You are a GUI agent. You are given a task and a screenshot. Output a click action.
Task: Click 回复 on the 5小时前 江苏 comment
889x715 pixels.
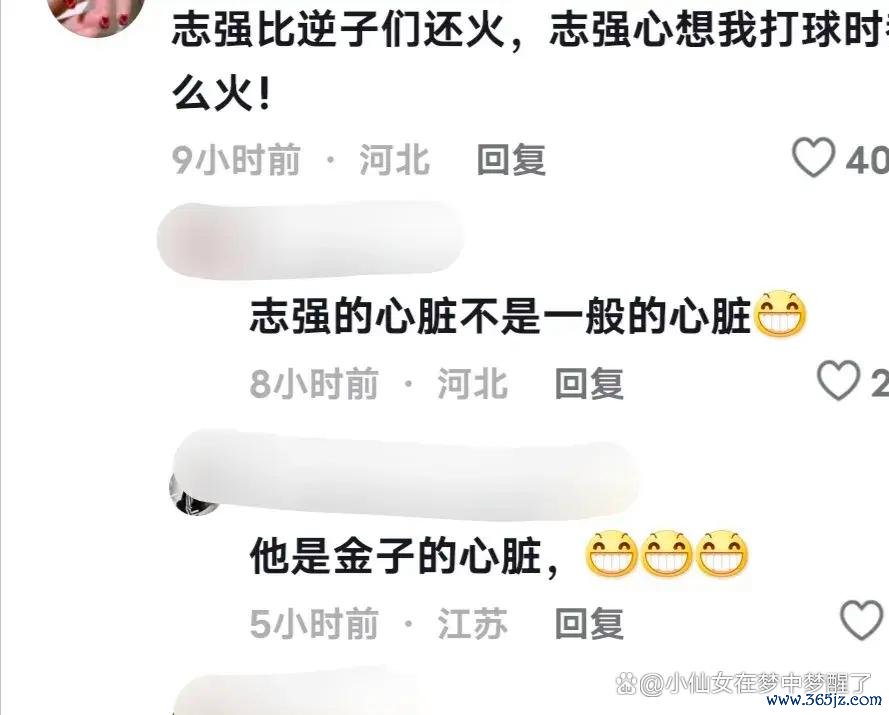tap(589, 623)
